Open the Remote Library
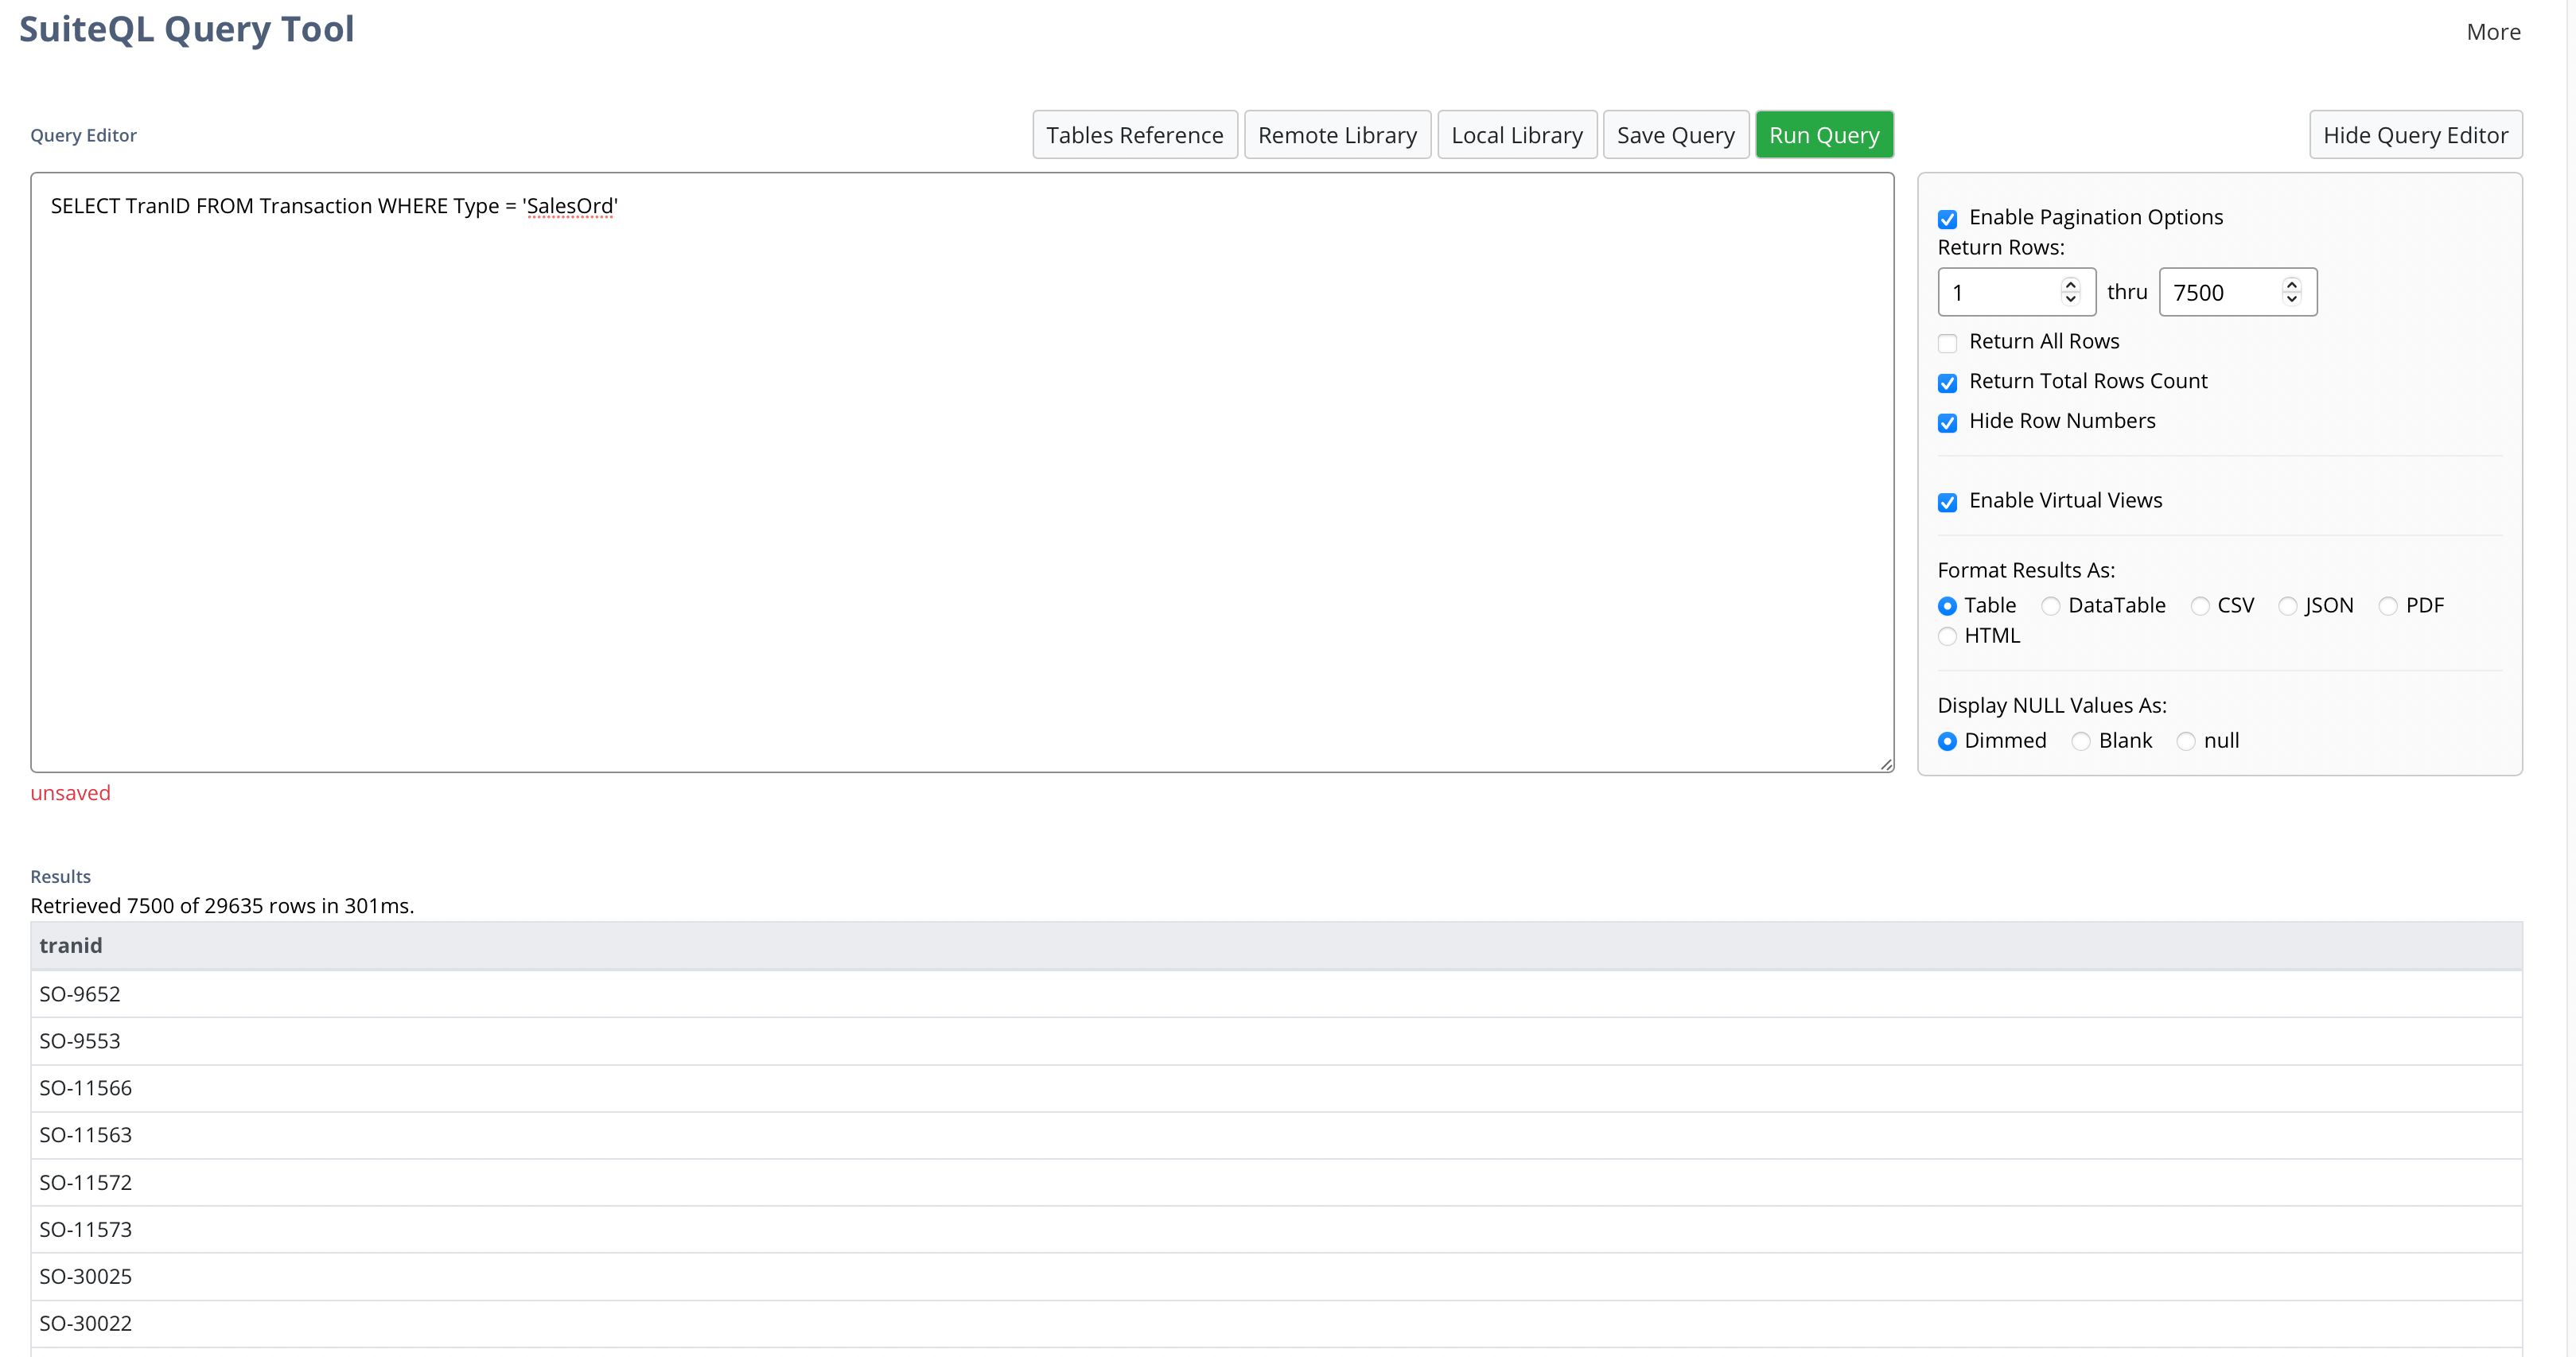Viewport: 2576px width, 1357px height. 1337,134
